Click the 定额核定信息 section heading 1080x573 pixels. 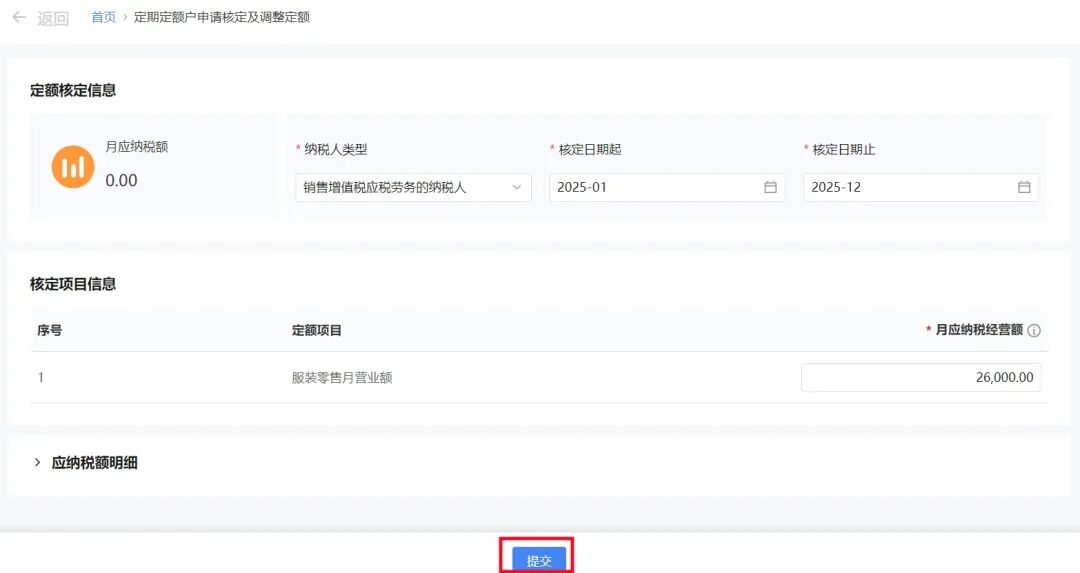pyautogui.click(x=73, y=90)
